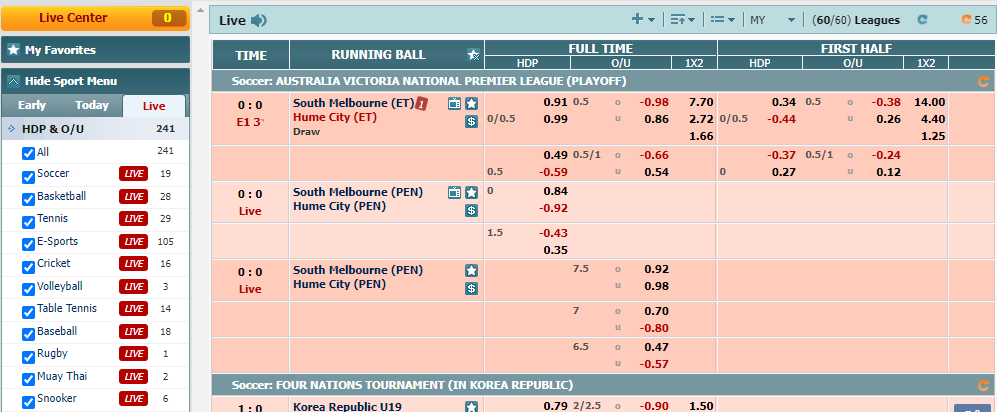Switch to the Early tab
The image size is (997, 412).
pos(32,106)
